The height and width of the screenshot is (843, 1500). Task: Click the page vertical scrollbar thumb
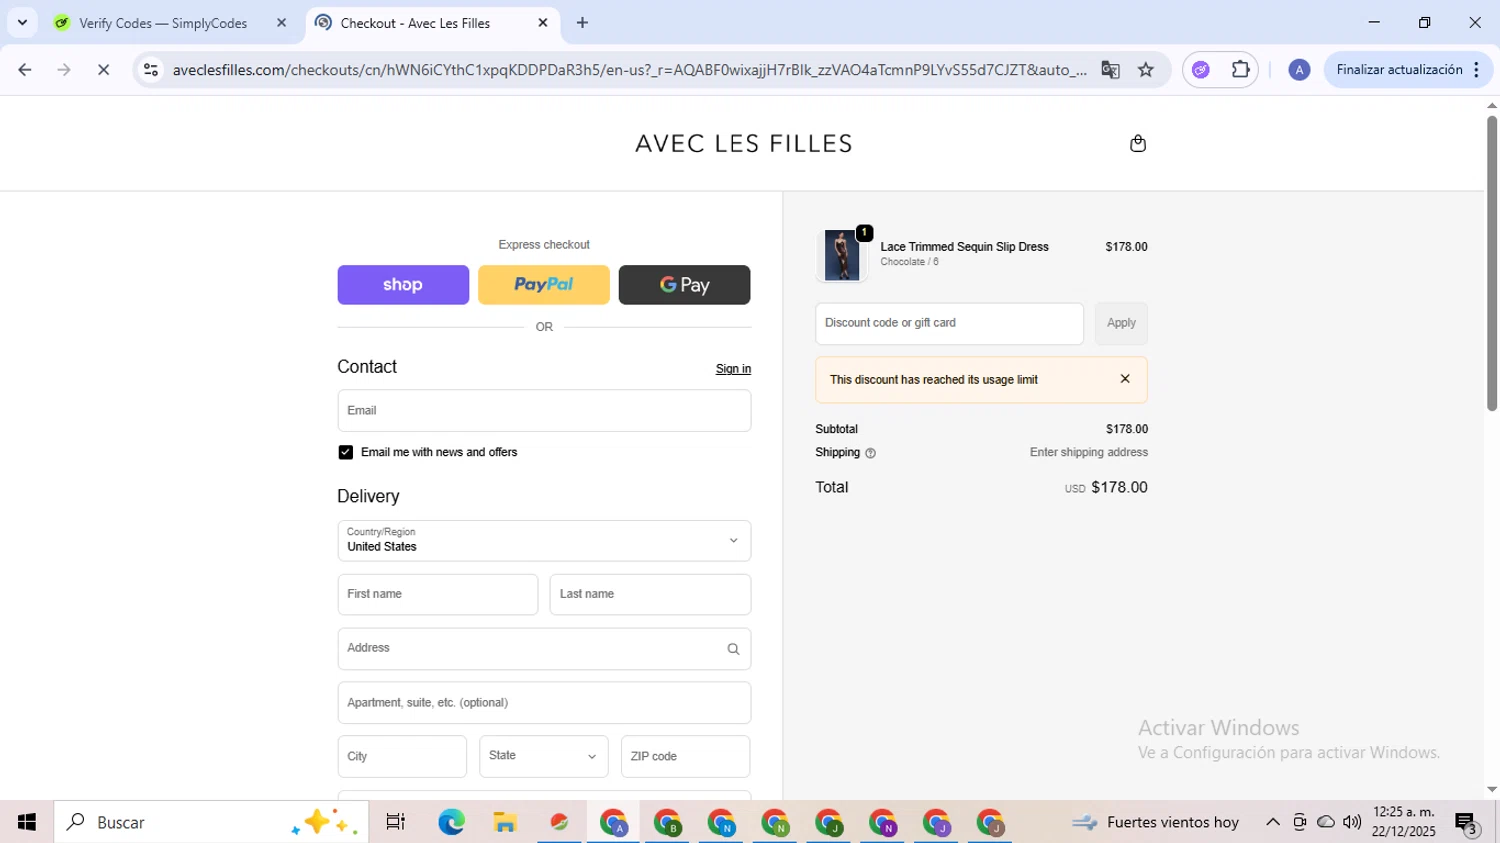coord(1491,264)
